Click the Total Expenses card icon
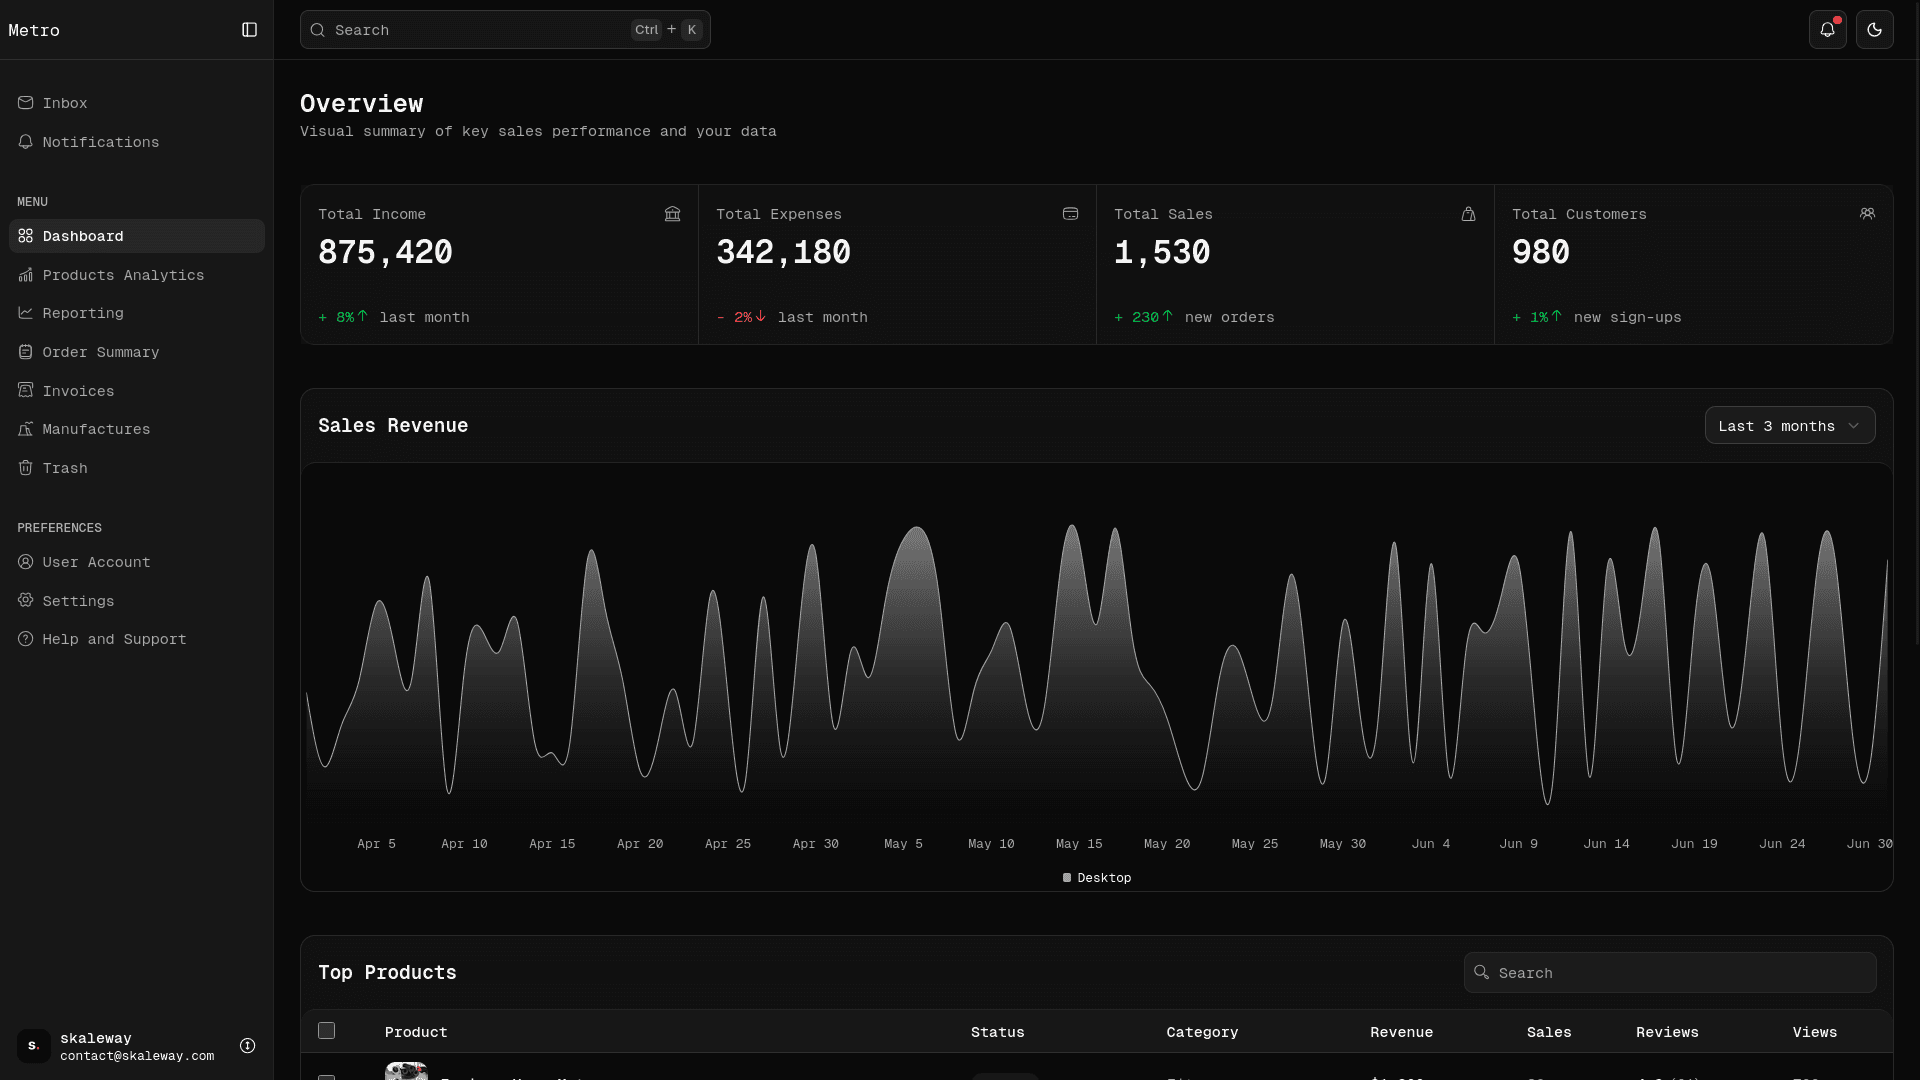 (1070, 214)
